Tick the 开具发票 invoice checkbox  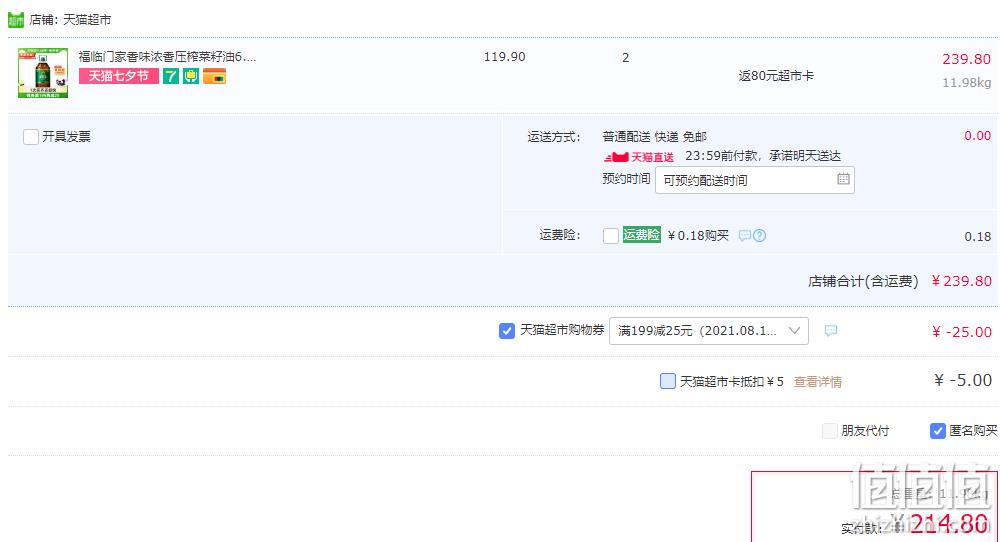pos(31,136)
